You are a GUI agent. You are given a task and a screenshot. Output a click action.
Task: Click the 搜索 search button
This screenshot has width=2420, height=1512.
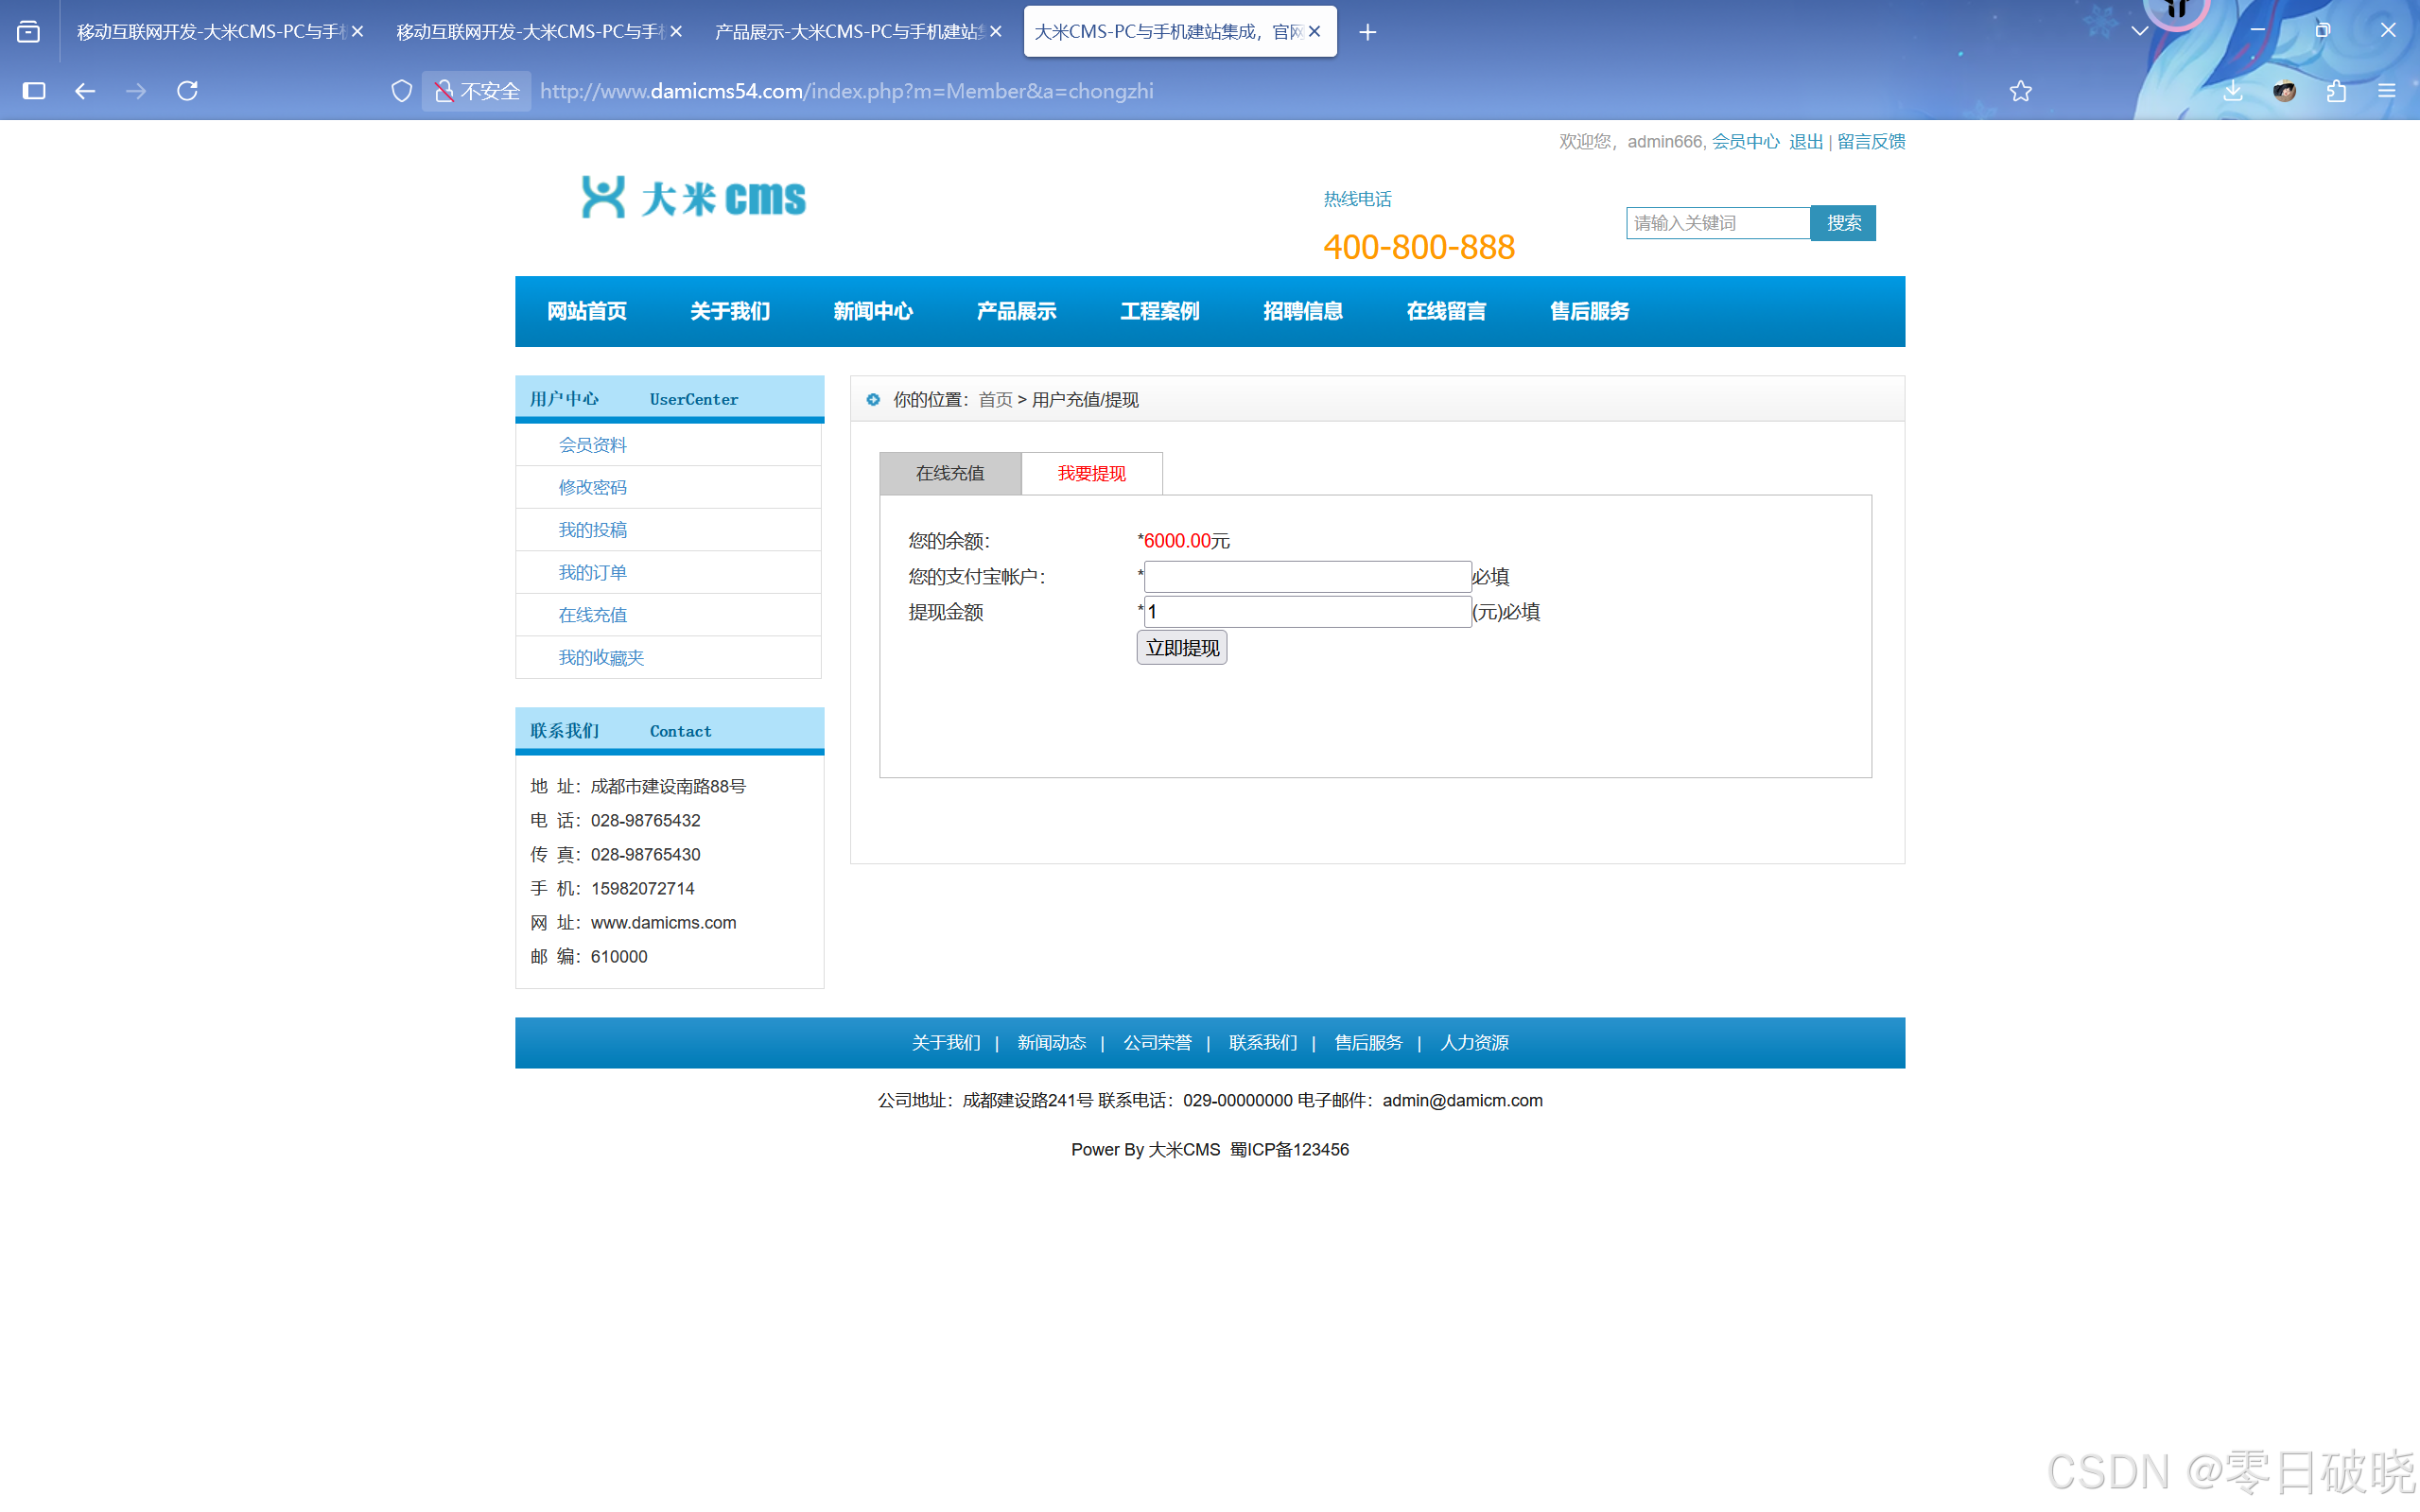pos(1842,223)
